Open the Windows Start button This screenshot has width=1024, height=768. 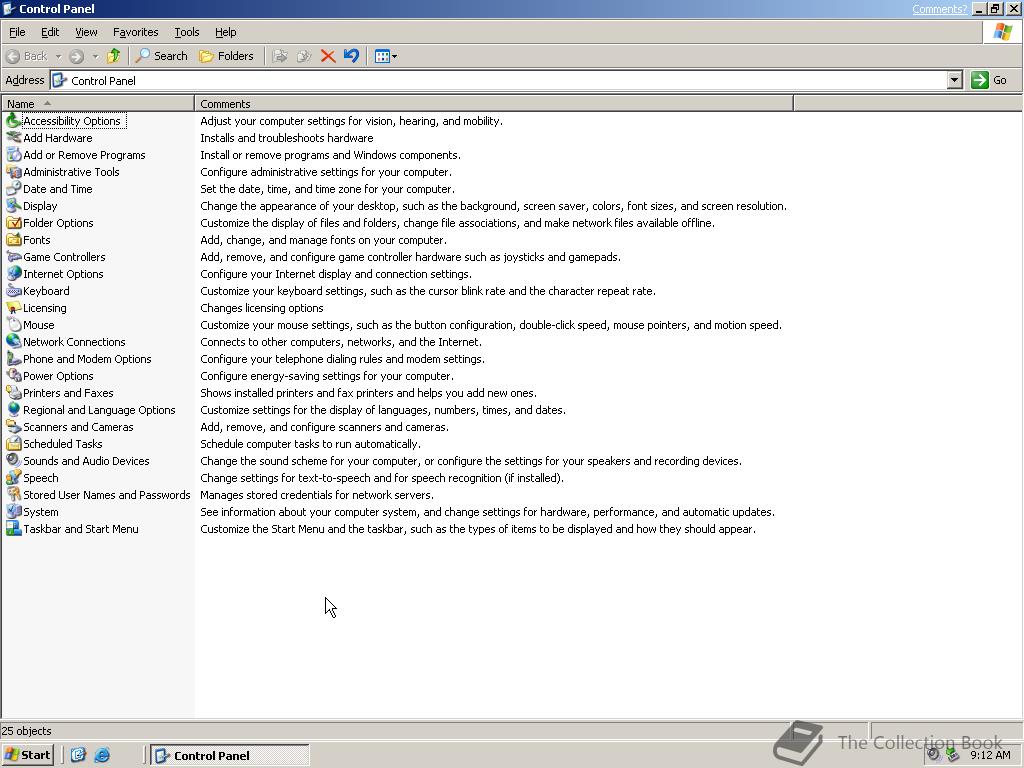click(27, 755)
